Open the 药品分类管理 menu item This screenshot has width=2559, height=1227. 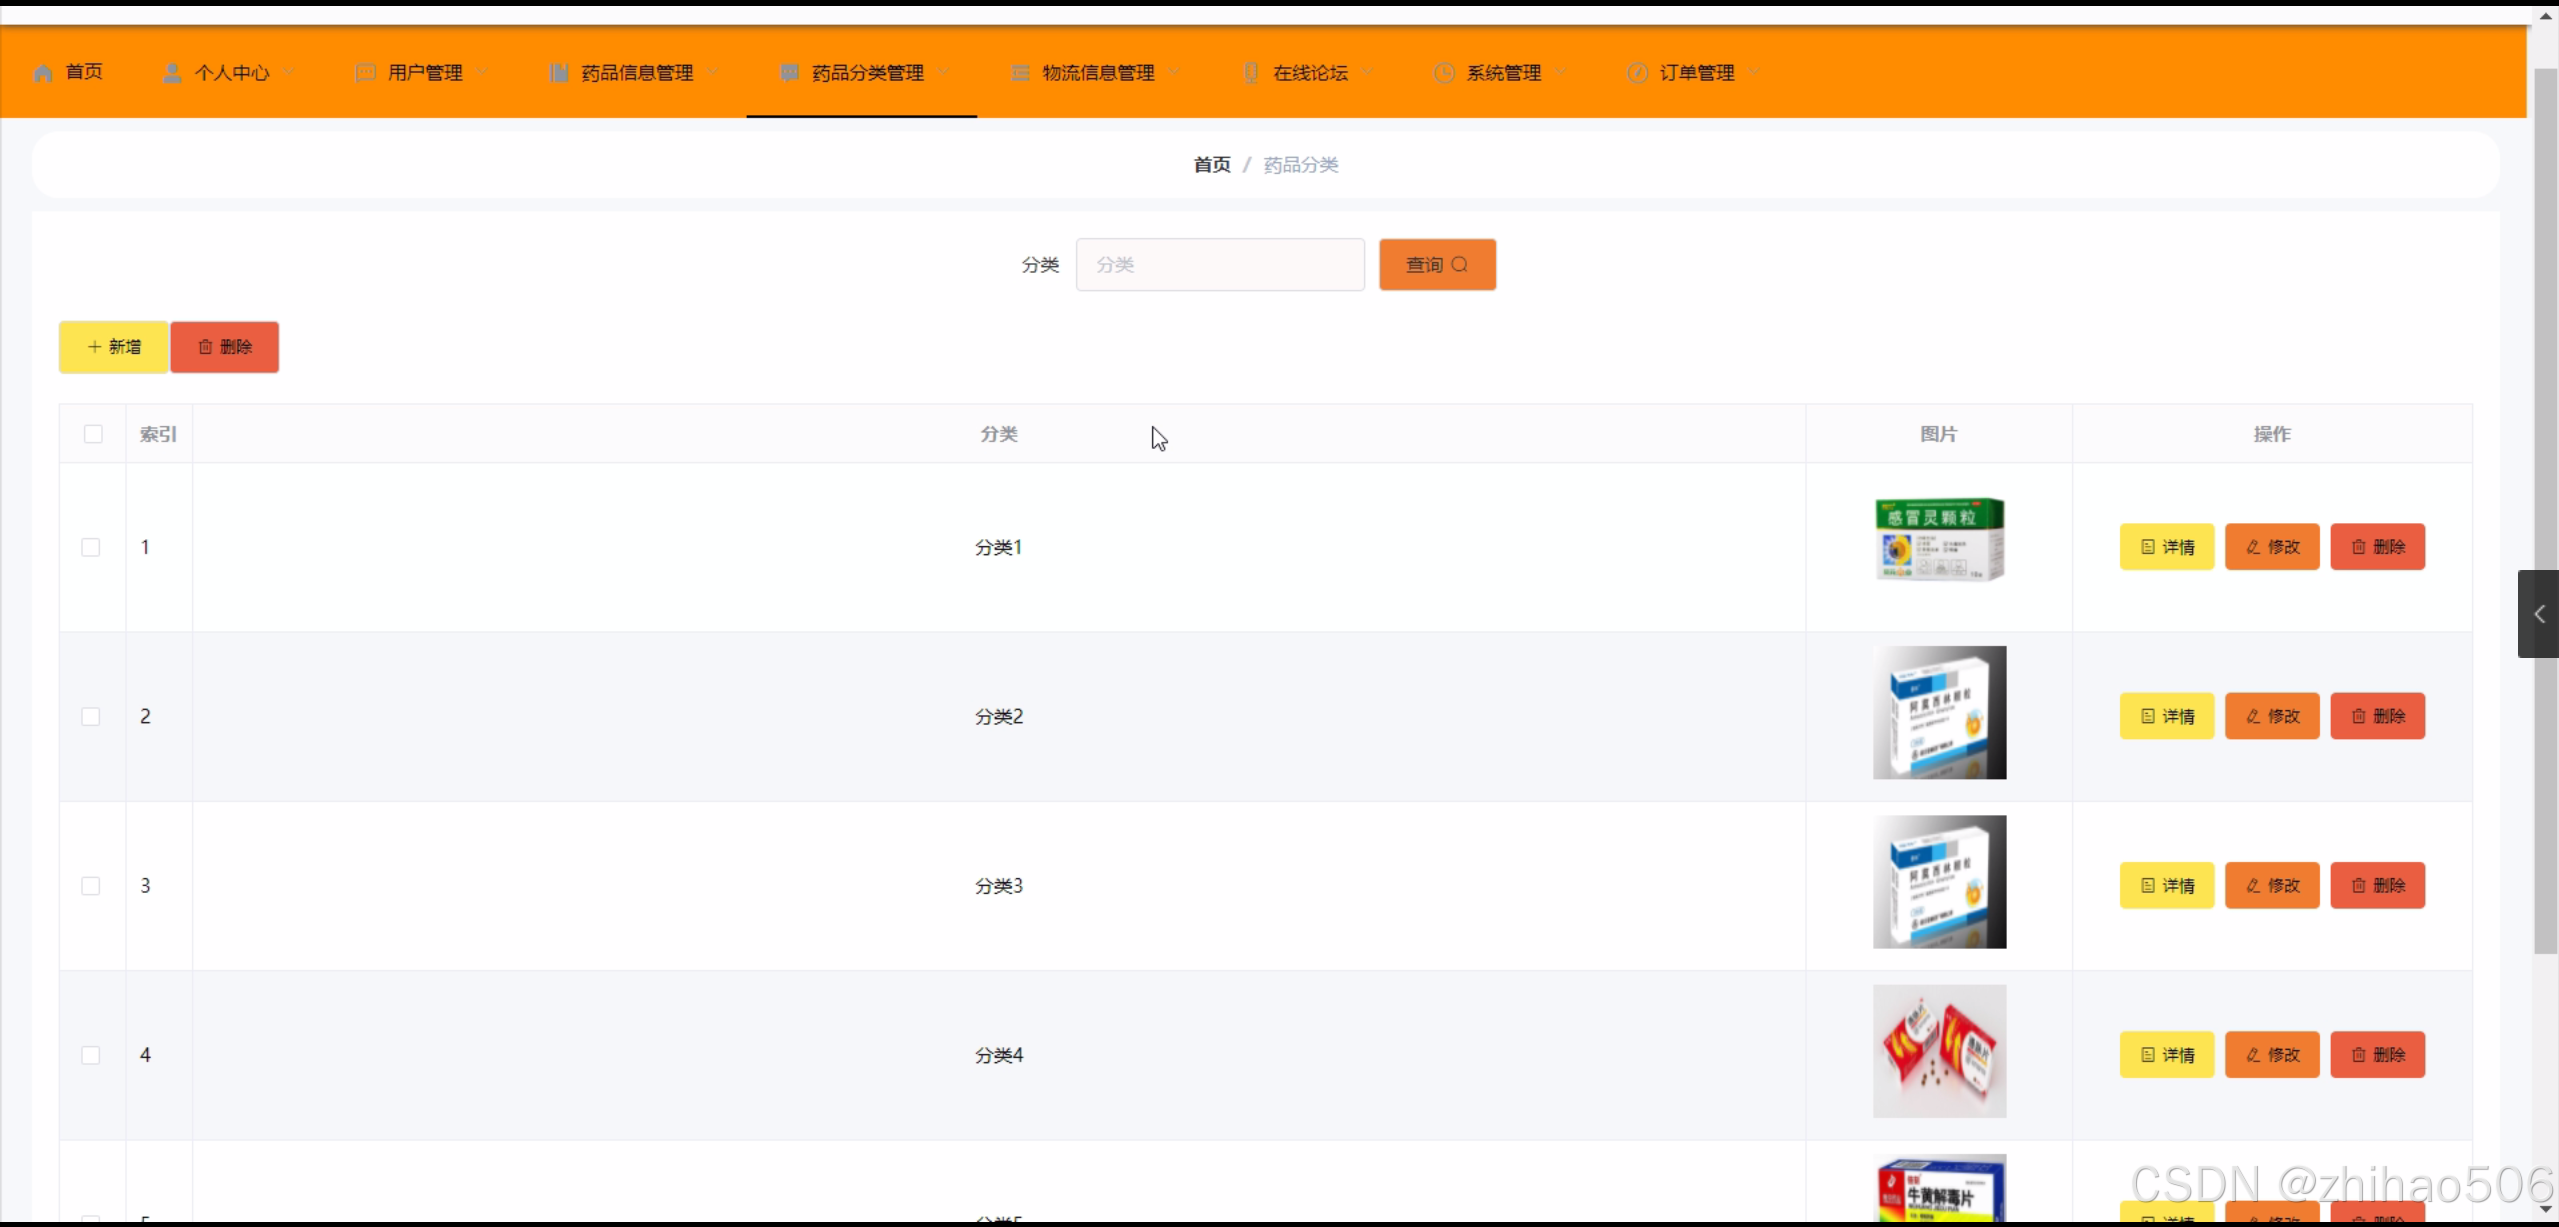click(x=866, y=73)
